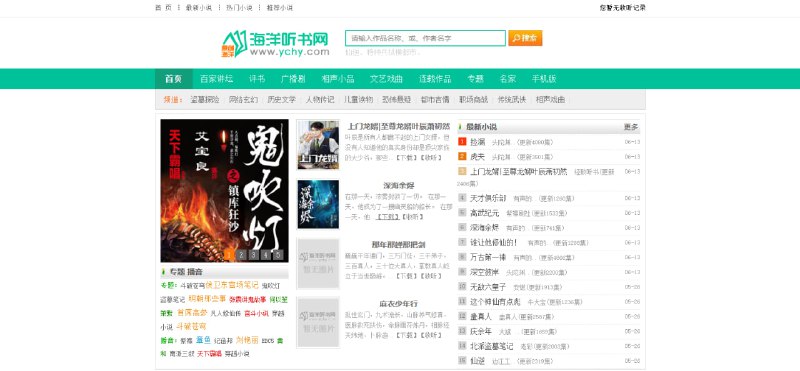Open 无敌六皇子 in latest novels list
Viewport: 800px width, 371px height.
pos(488,287)
